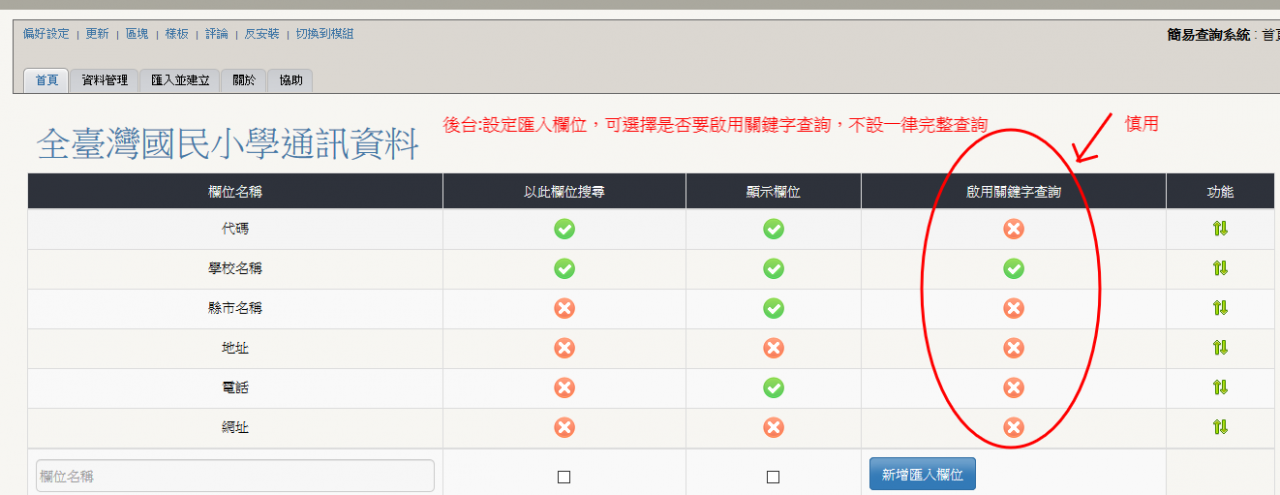Click the sort arrows icon for 代碼 row
This screenshot has width=1280, height=495.
pos(1220,229)
